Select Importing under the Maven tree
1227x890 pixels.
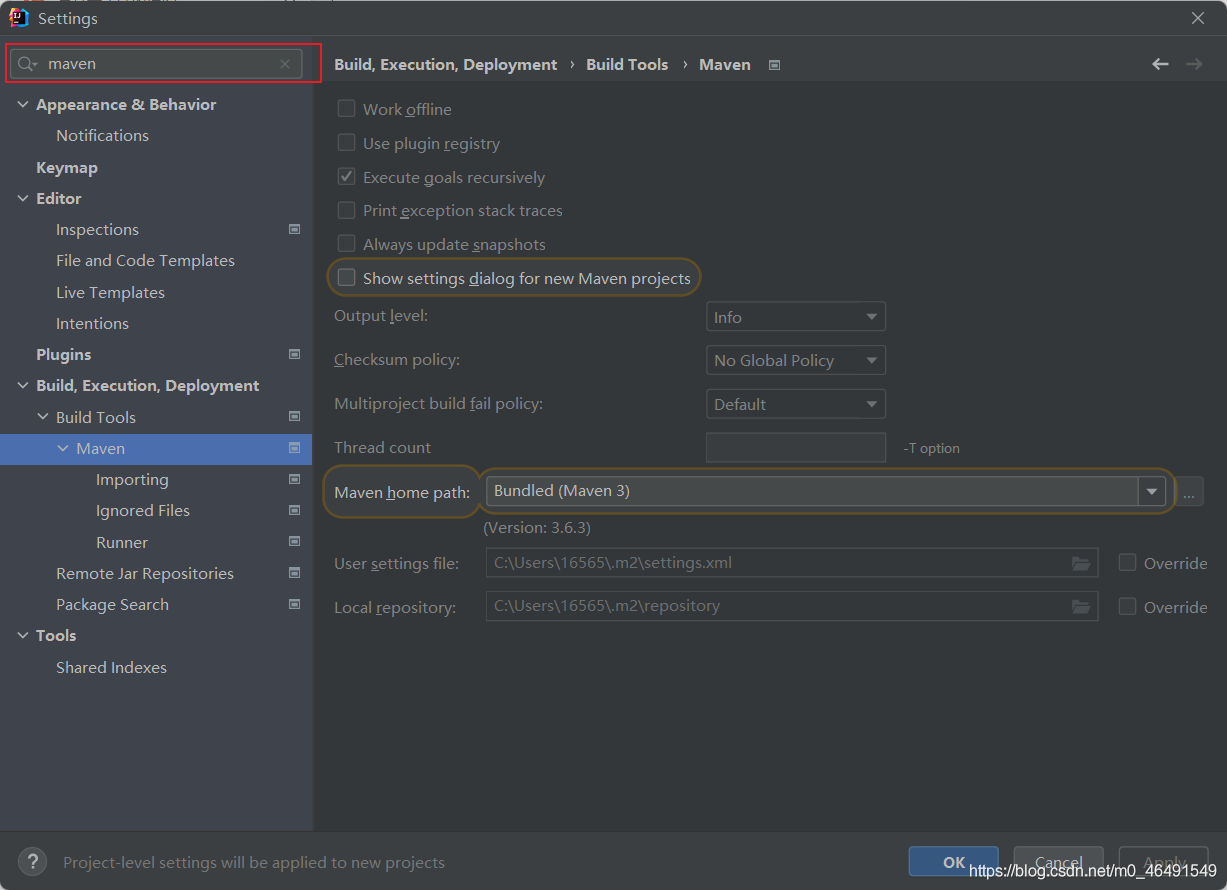pos(132,480)
